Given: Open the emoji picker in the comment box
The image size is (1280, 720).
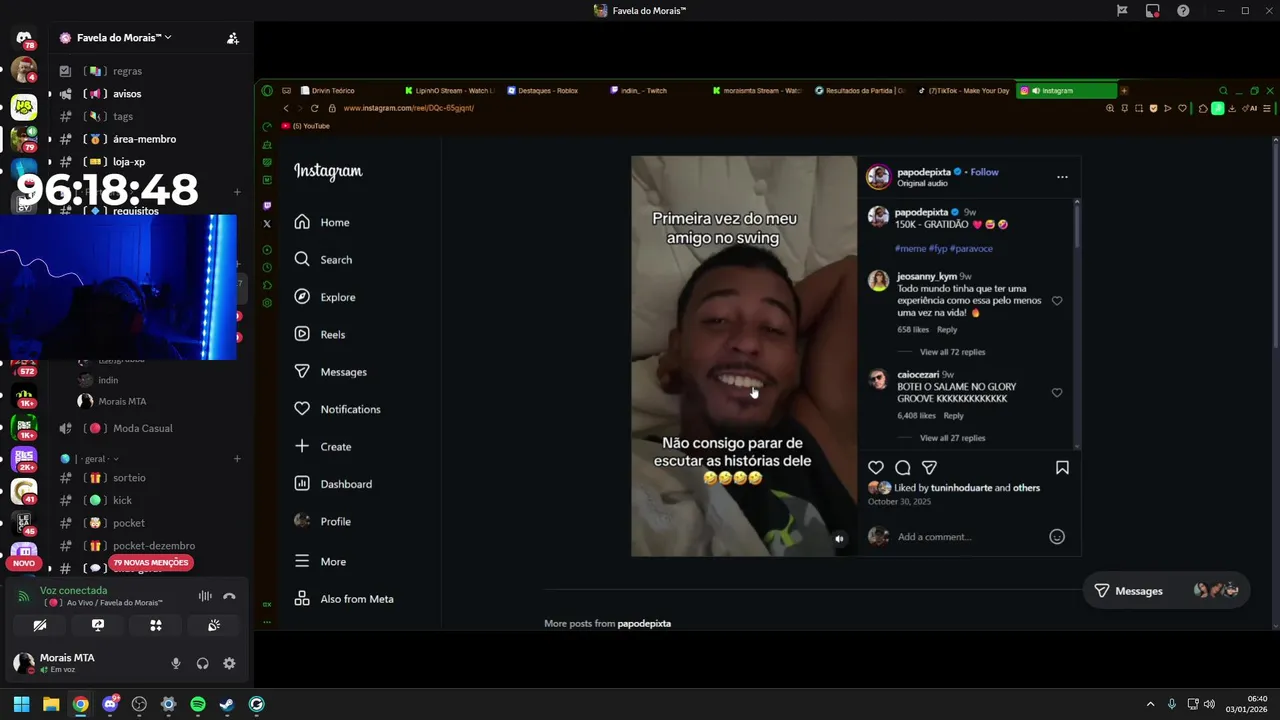Looking at the screenshot, I should coord(1057,537).
